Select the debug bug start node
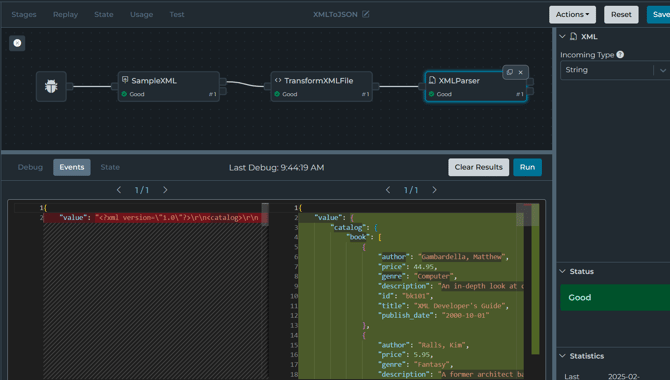 tap(51, 86)
